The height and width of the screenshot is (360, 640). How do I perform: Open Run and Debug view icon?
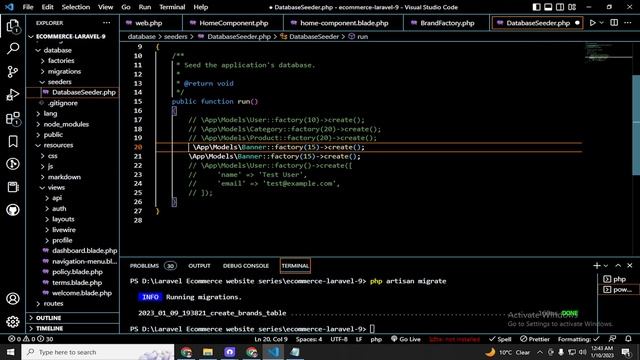coord(13,95)
